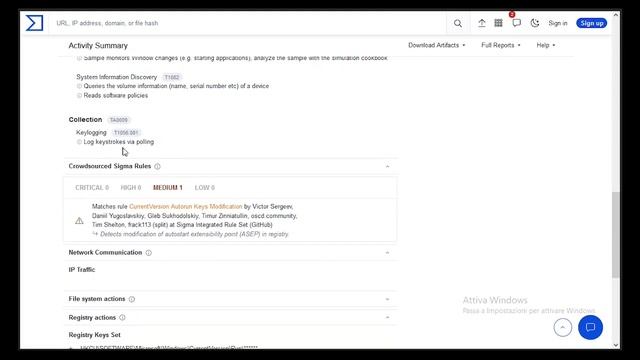This screenshot has height=360, width=640.
Task: Click 'Detects modification of autostart extensibility point' description
Action: click(194, 234)
